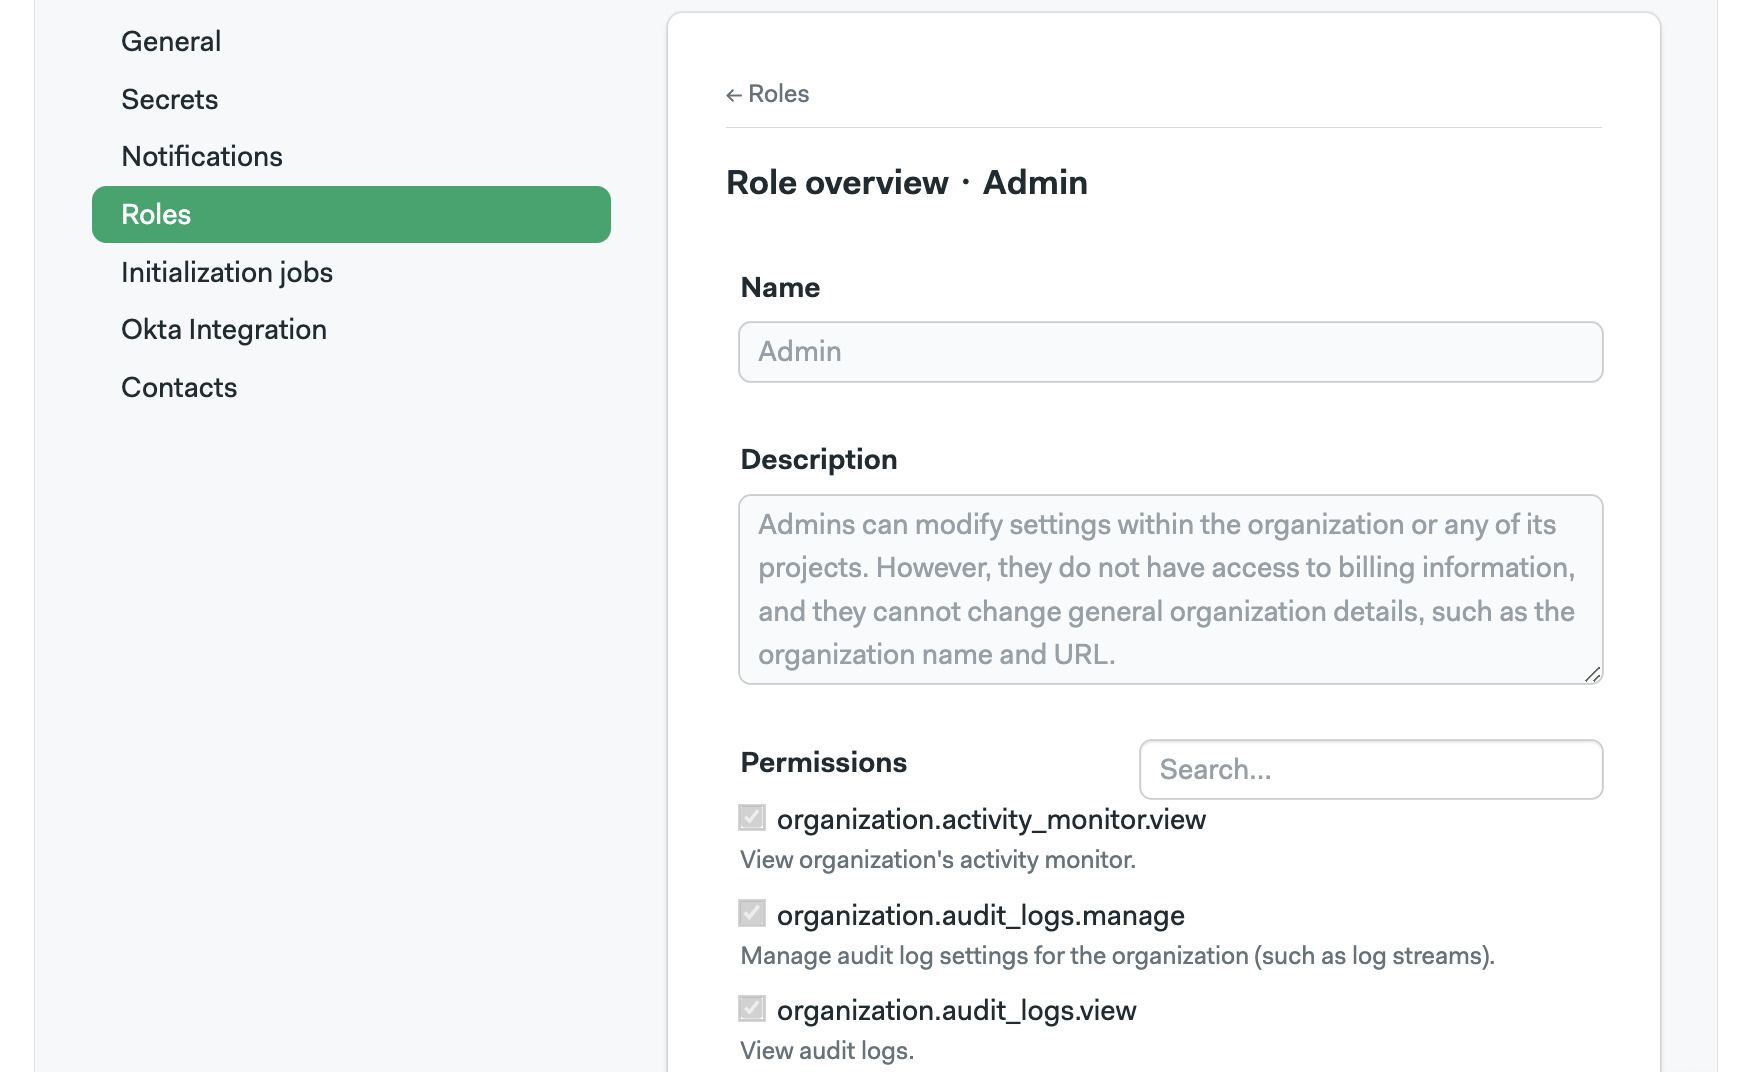Click the 'View audit logs.' description

[827, 1051]
